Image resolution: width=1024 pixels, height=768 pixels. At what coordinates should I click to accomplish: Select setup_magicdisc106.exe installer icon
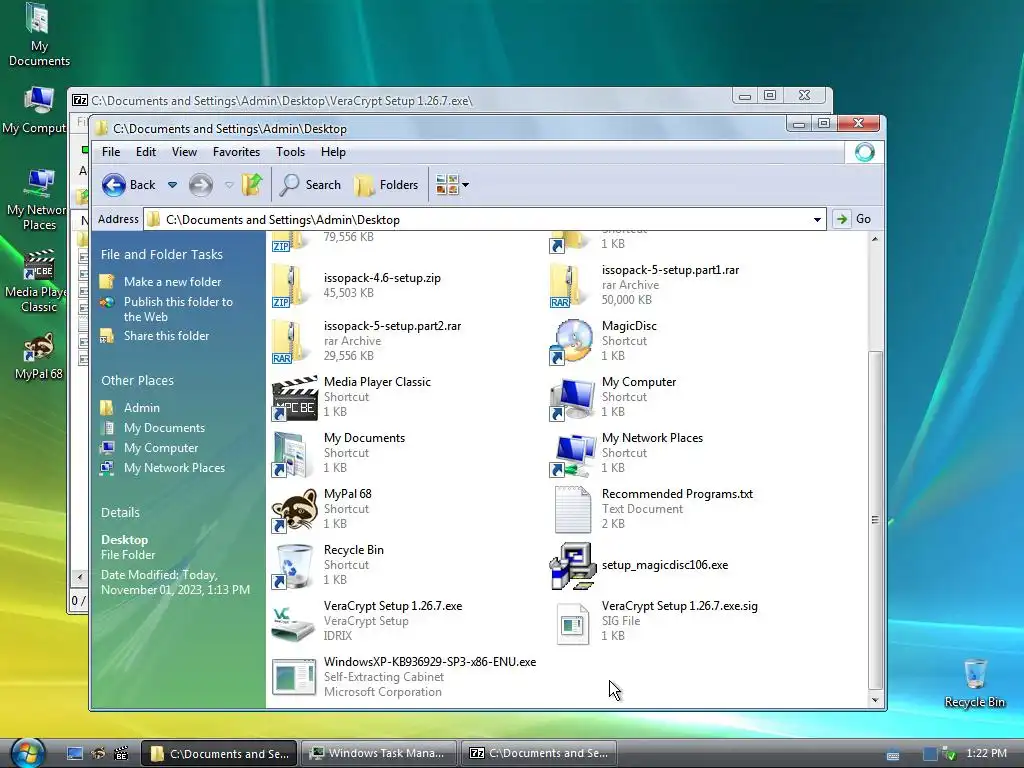(x=573, y=566)
